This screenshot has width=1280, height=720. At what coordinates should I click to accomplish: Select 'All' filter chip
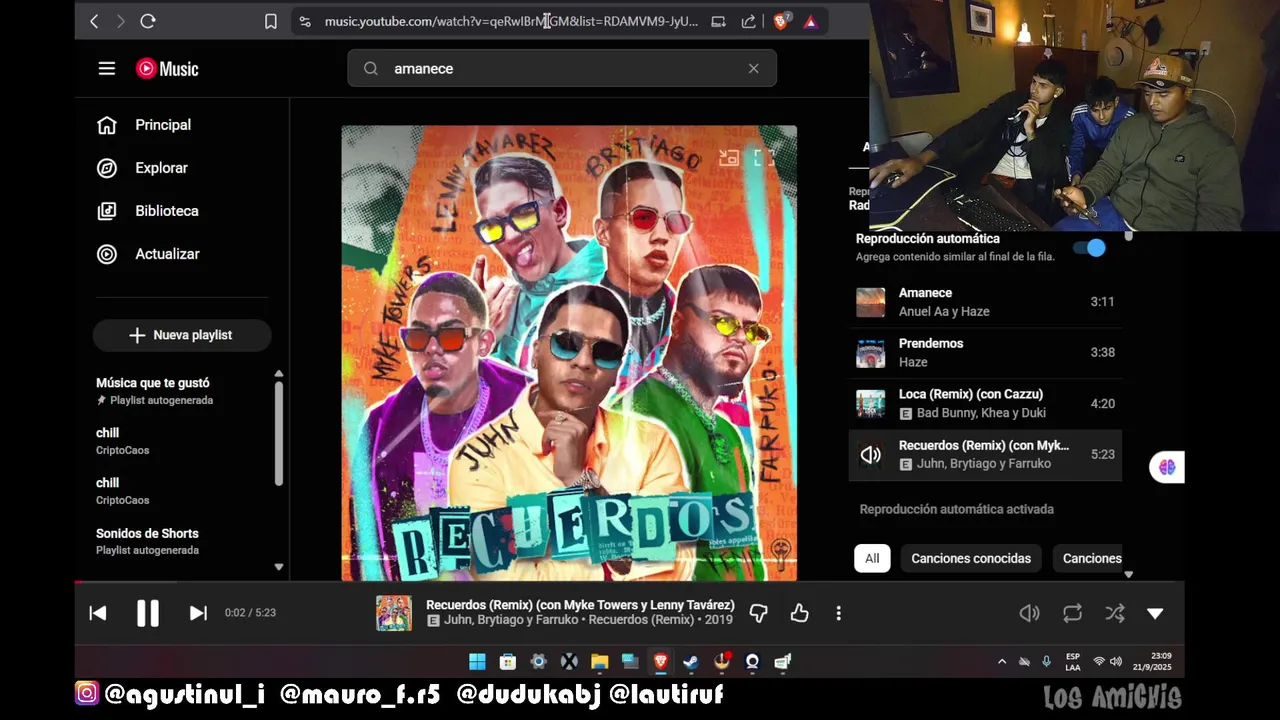click(x=872, y=558)
